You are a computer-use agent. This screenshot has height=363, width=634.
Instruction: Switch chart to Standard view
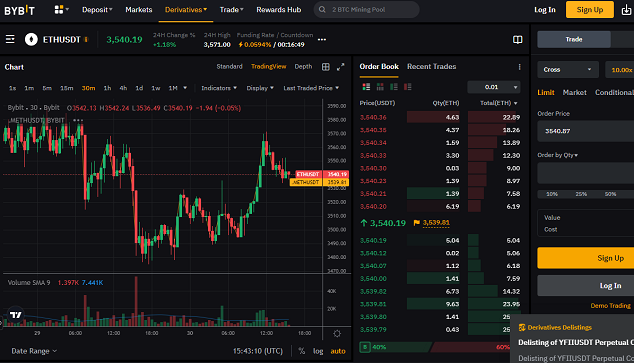point(229,67)
